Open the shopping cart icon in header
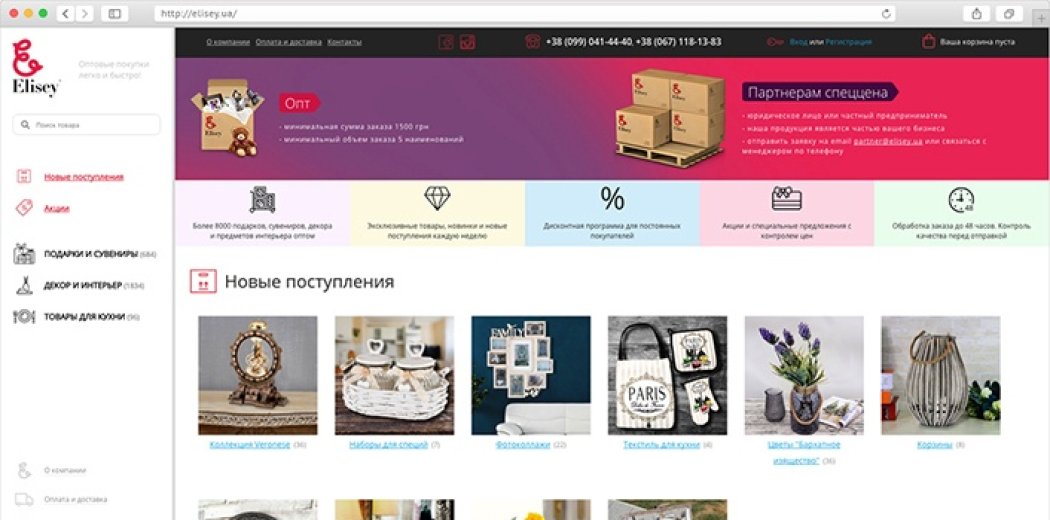 928,41
